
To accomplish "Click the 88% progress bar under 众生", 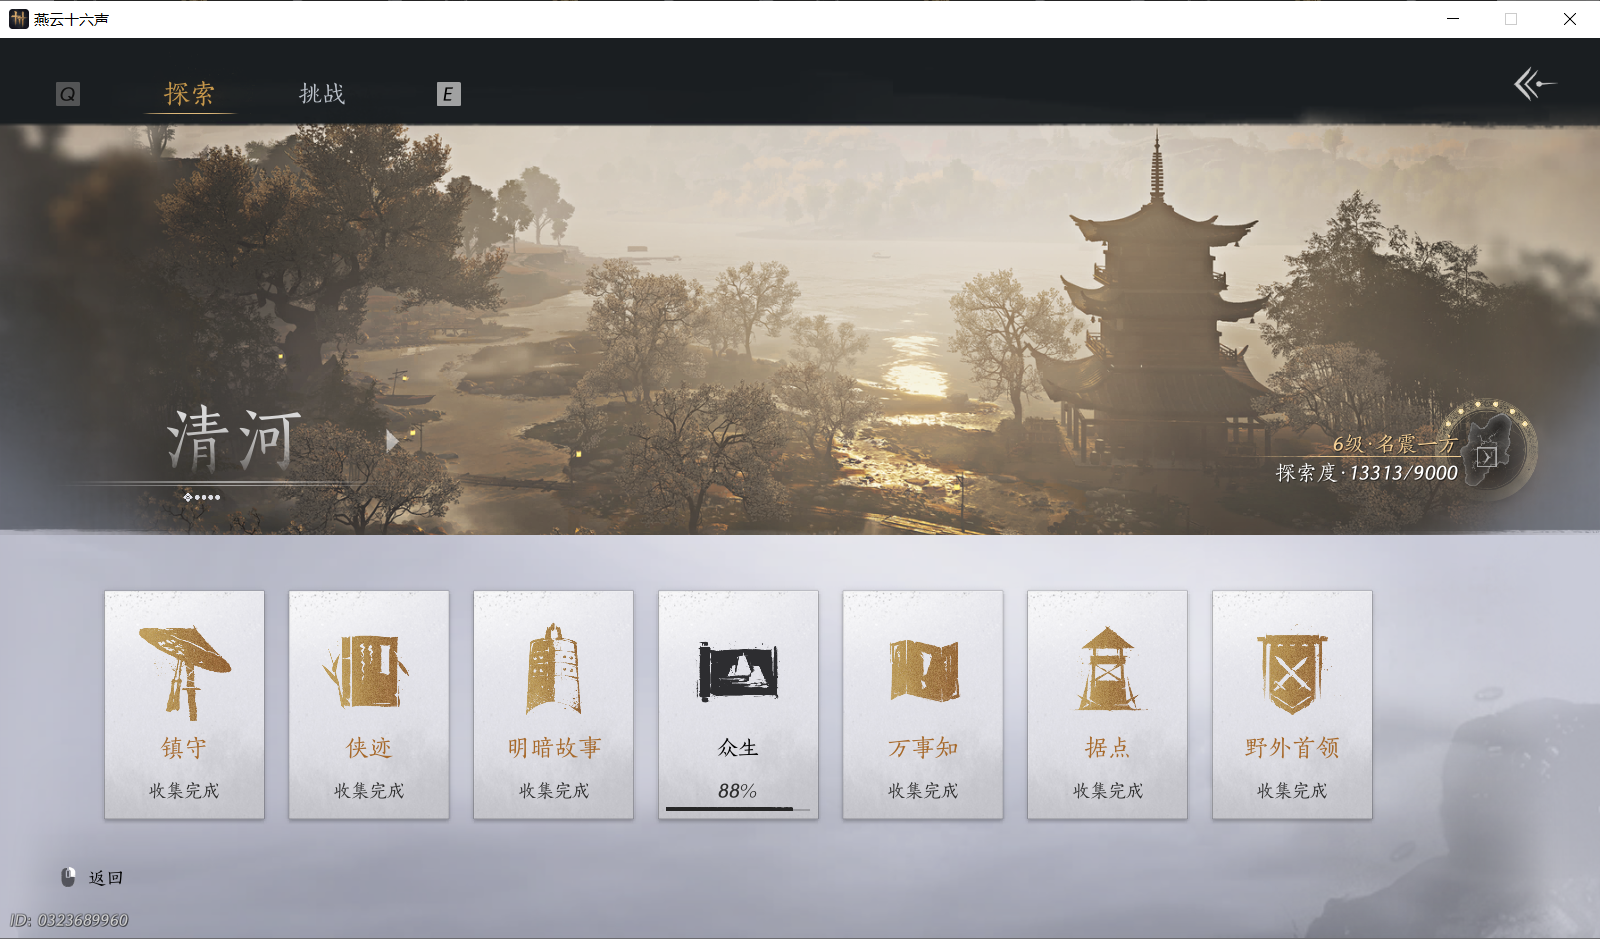I will click(x=738, y=806).
